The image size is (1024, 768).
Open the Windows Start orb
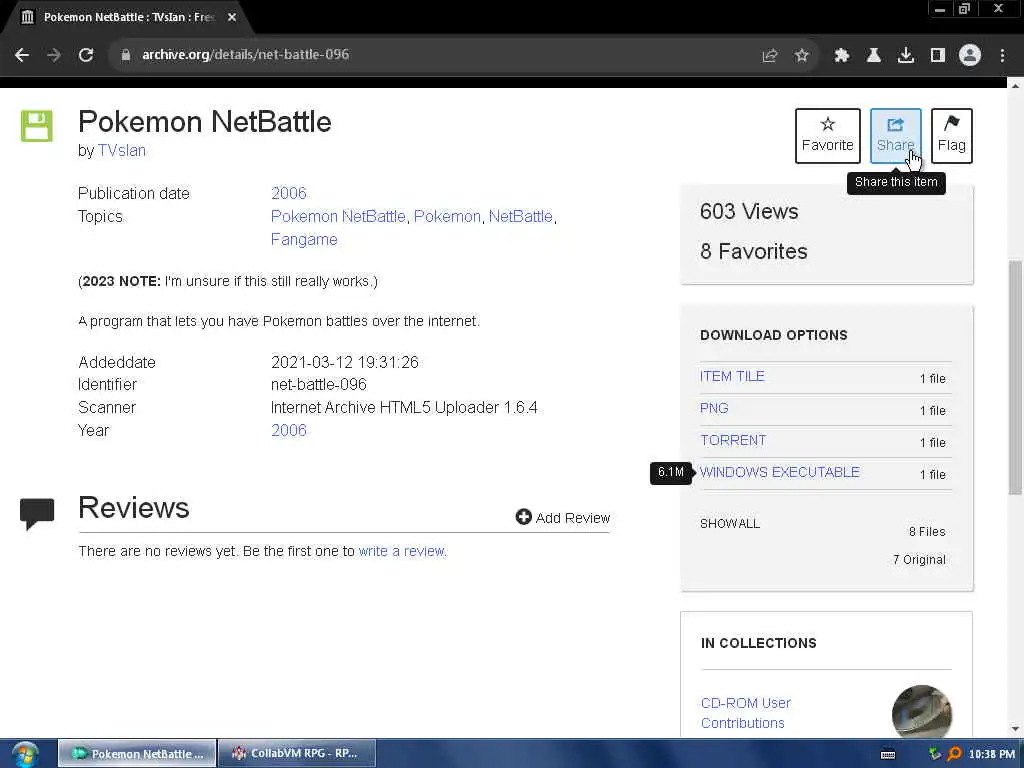tap(25, 754)
